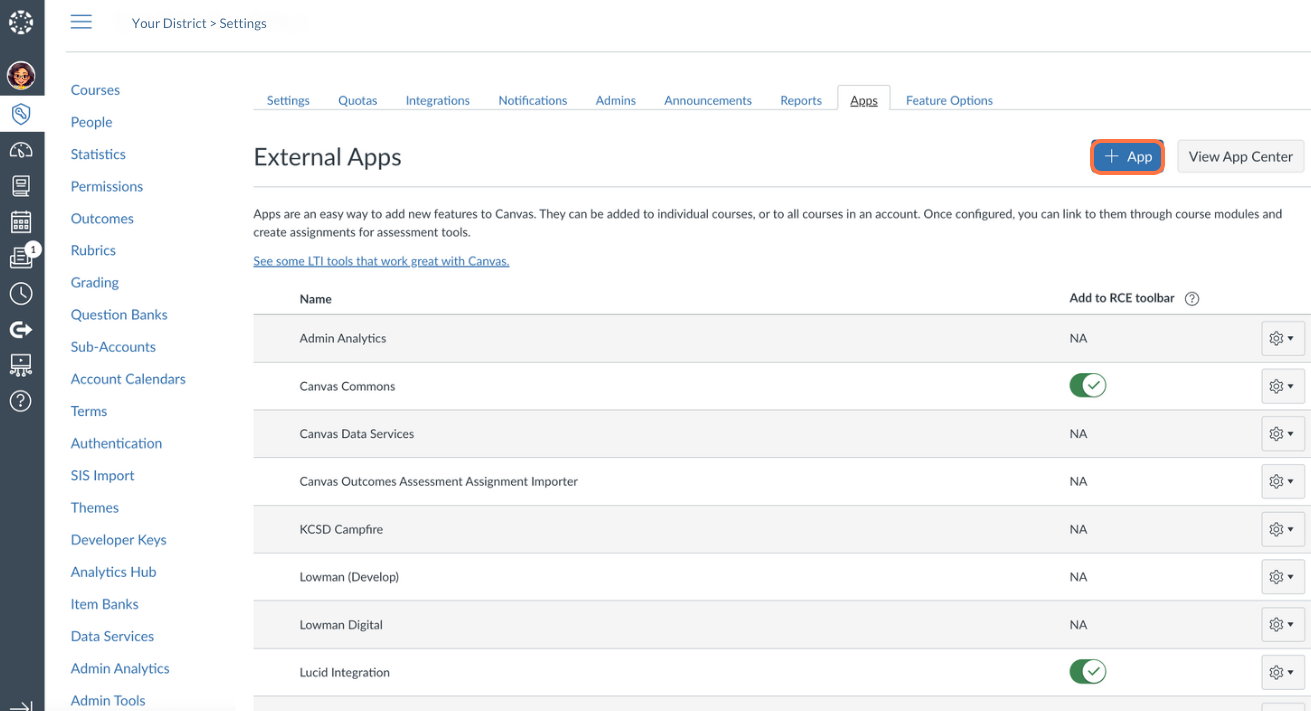Open Permissions in the account sidebar
1311x711 pixels.
[x=107, y=186]
